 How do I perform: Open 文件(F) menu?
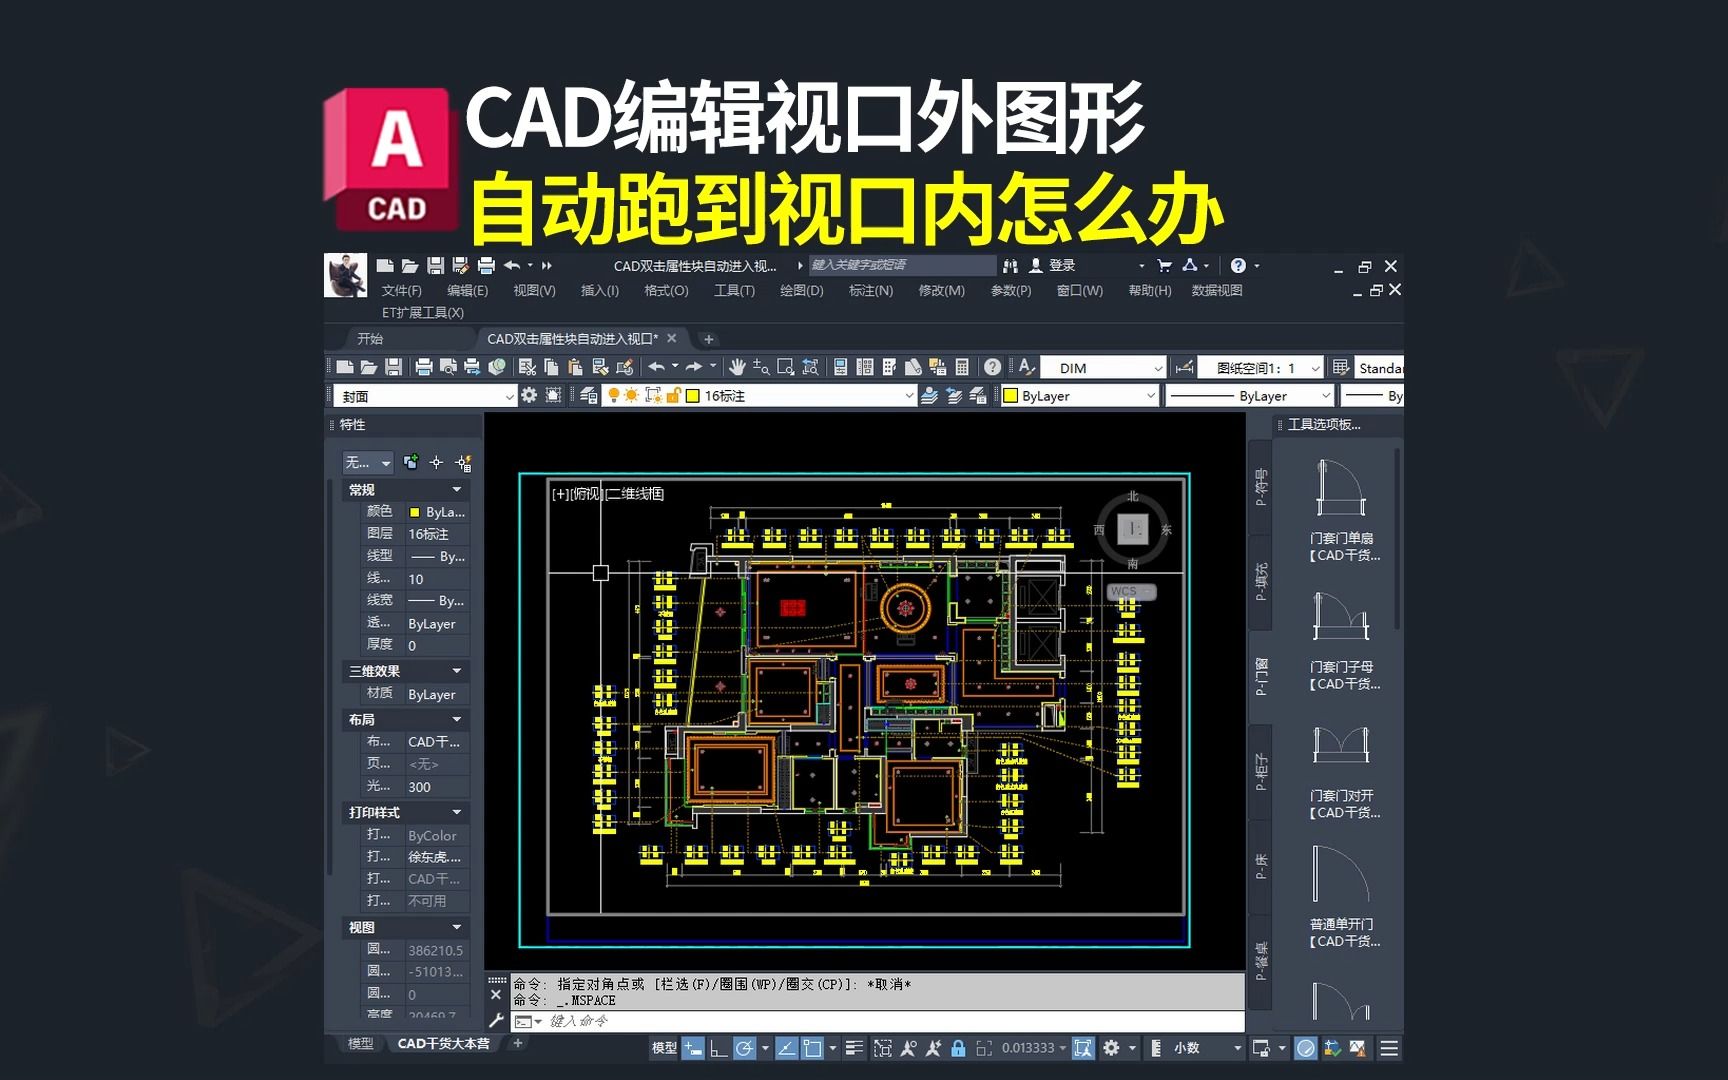(x=401, y=291)
